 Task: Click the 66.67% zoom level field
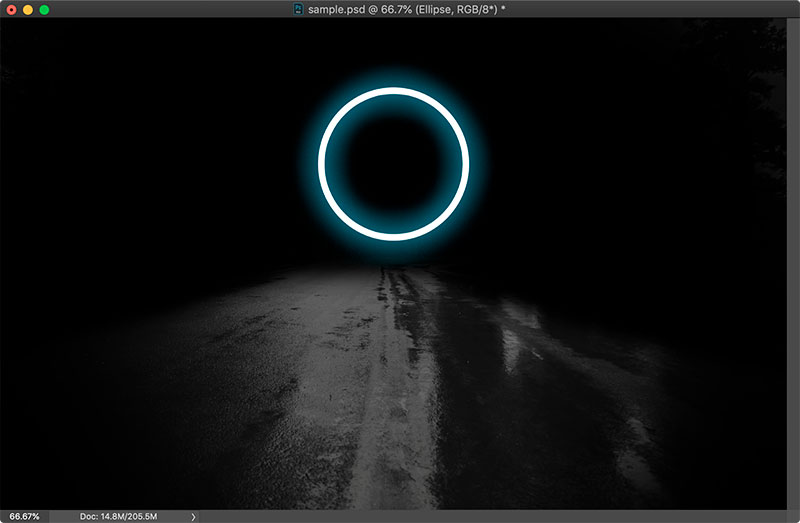click(25, 516)
